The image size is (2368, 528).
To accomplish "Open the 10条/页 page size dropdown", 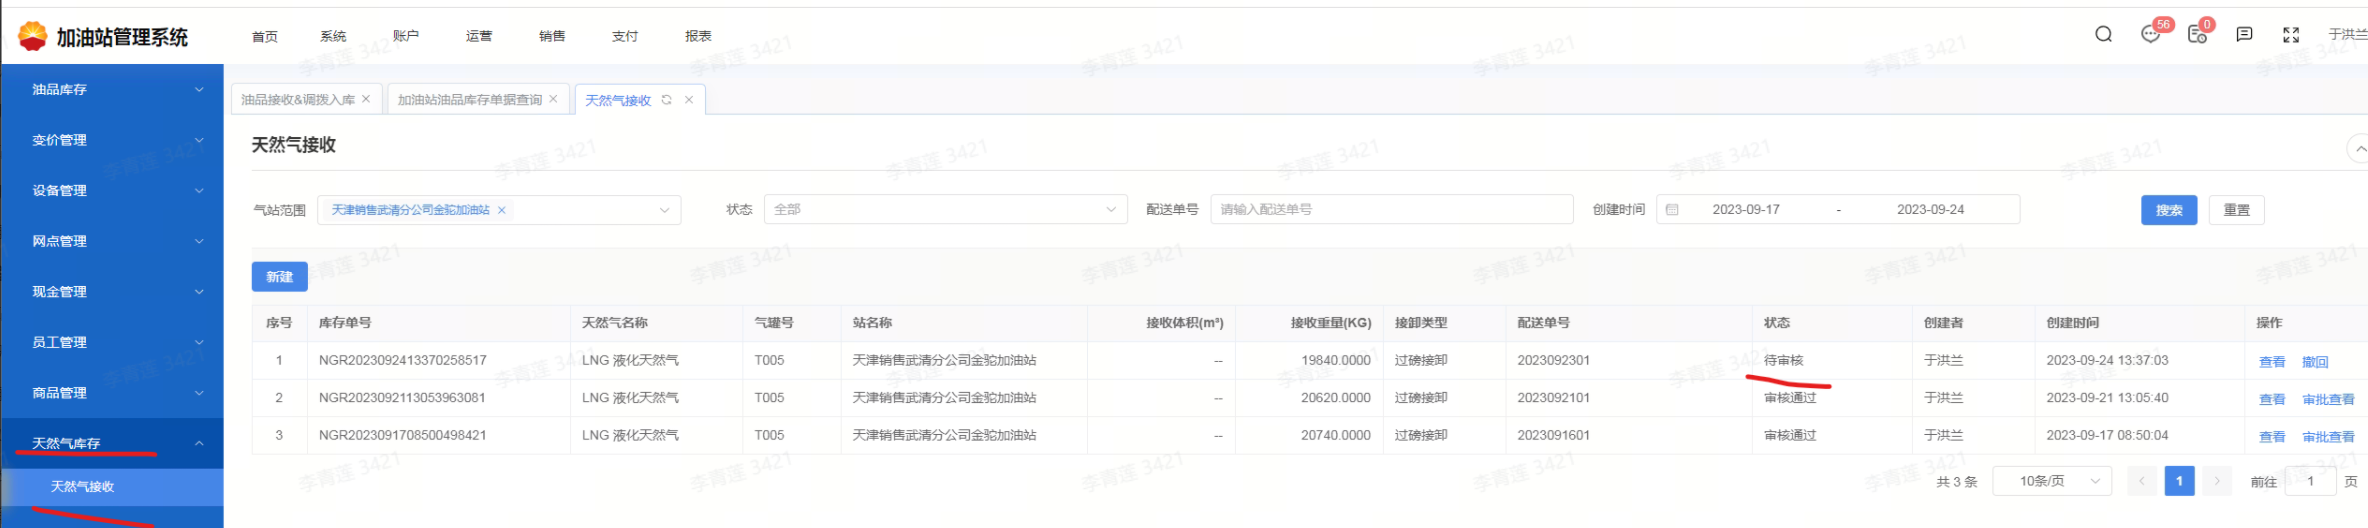I will click(x=2051, y=481).
